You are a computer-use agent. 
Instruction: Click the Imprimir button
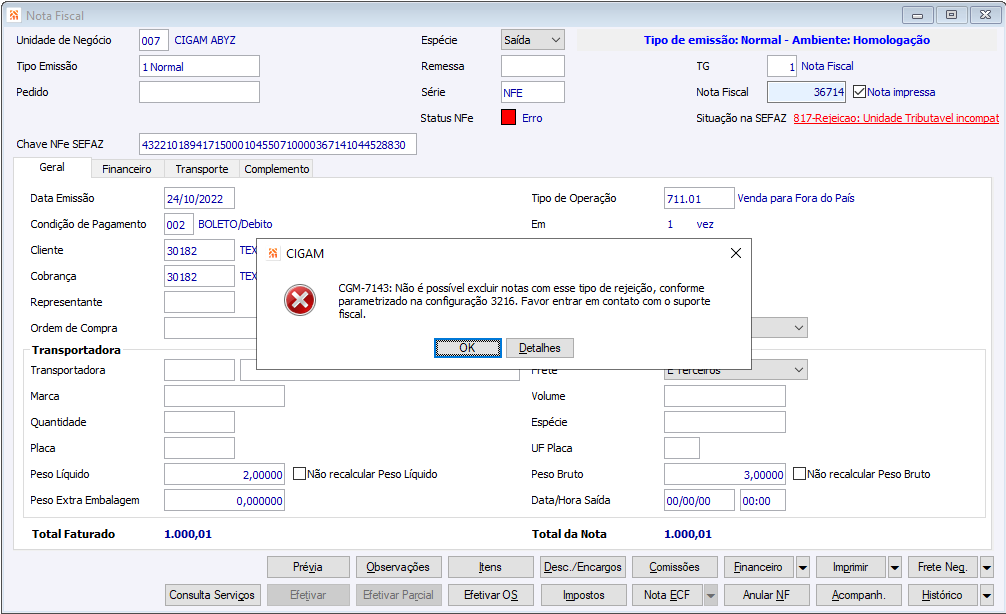click(851, 567)
